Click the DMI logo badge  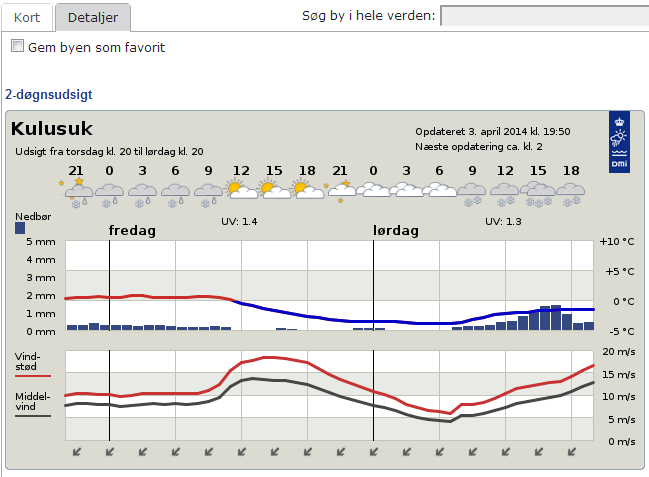coord(619,142)
